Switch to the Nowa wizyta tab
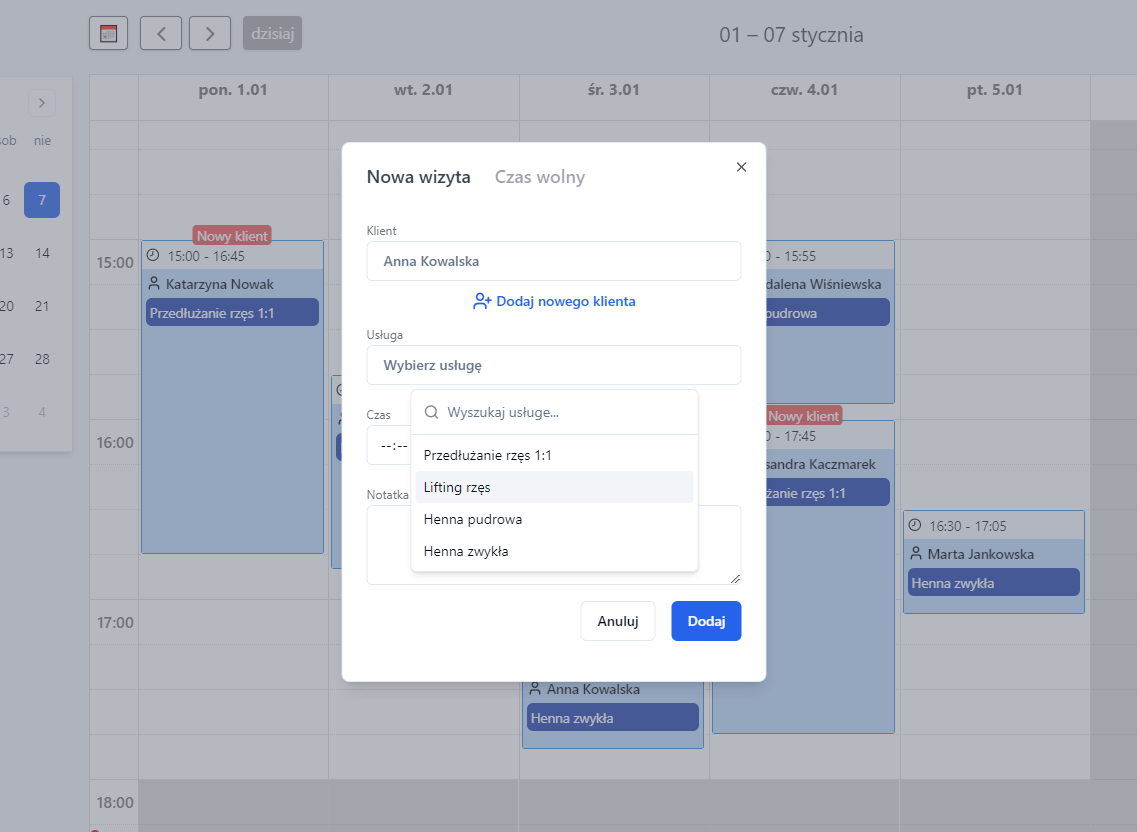This screenshot has width=1137, height=832. pyautogui.click(x=418, y=177)
